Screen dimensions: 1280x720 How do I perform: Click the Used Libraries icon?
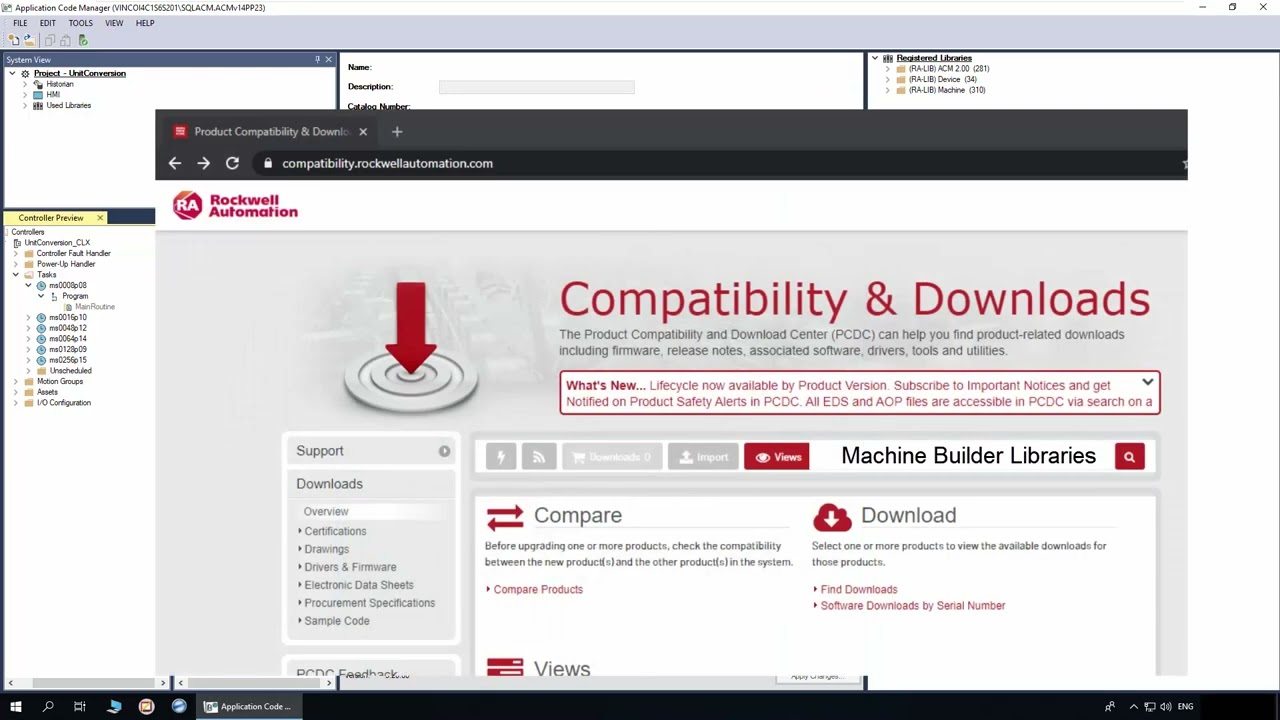pos(38,105)
